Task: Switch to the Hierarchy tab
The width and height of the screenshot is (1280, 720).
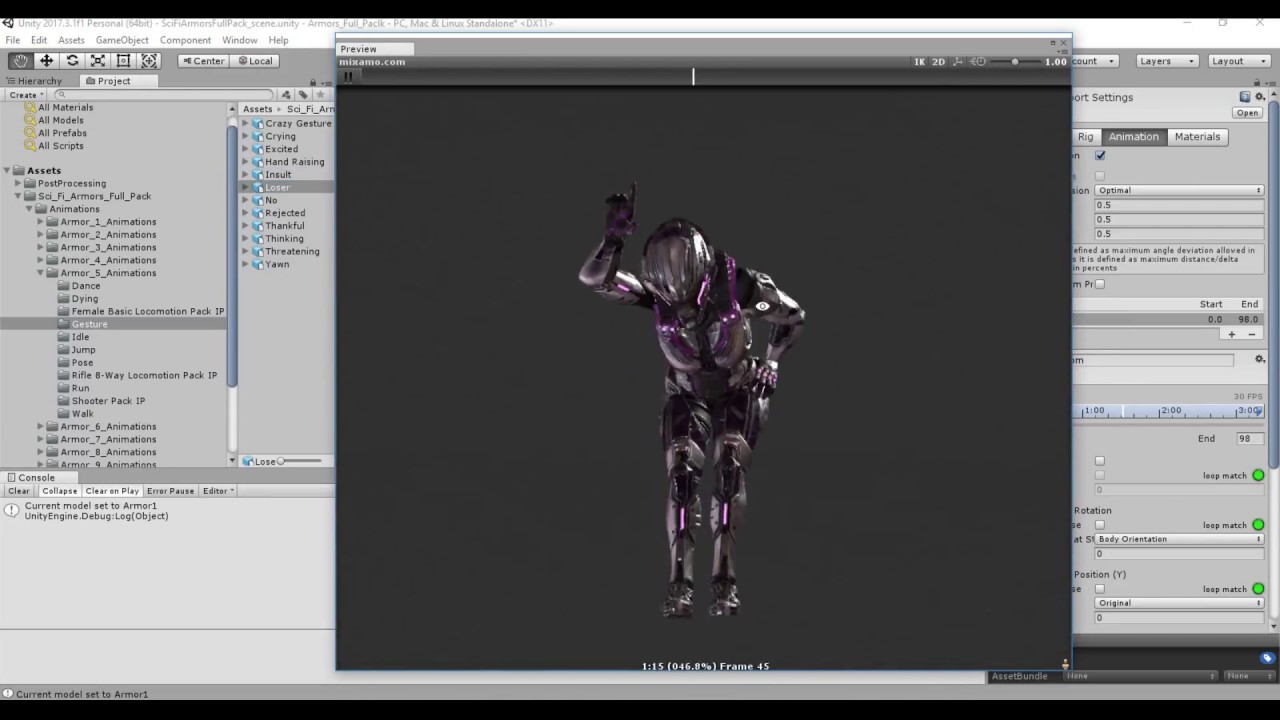Action: [x=35, y=81]
